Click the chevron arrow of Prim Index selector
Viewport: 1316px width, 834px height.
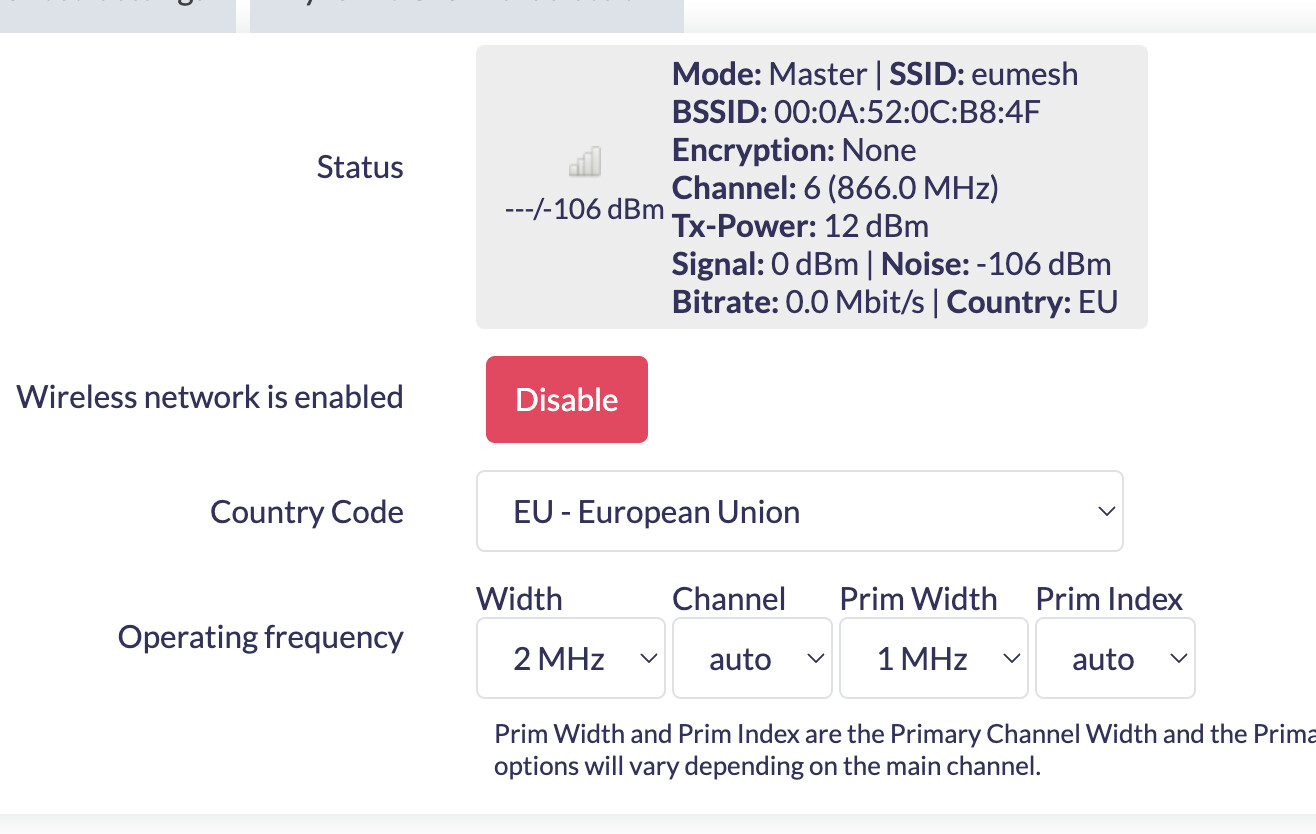1178,658
